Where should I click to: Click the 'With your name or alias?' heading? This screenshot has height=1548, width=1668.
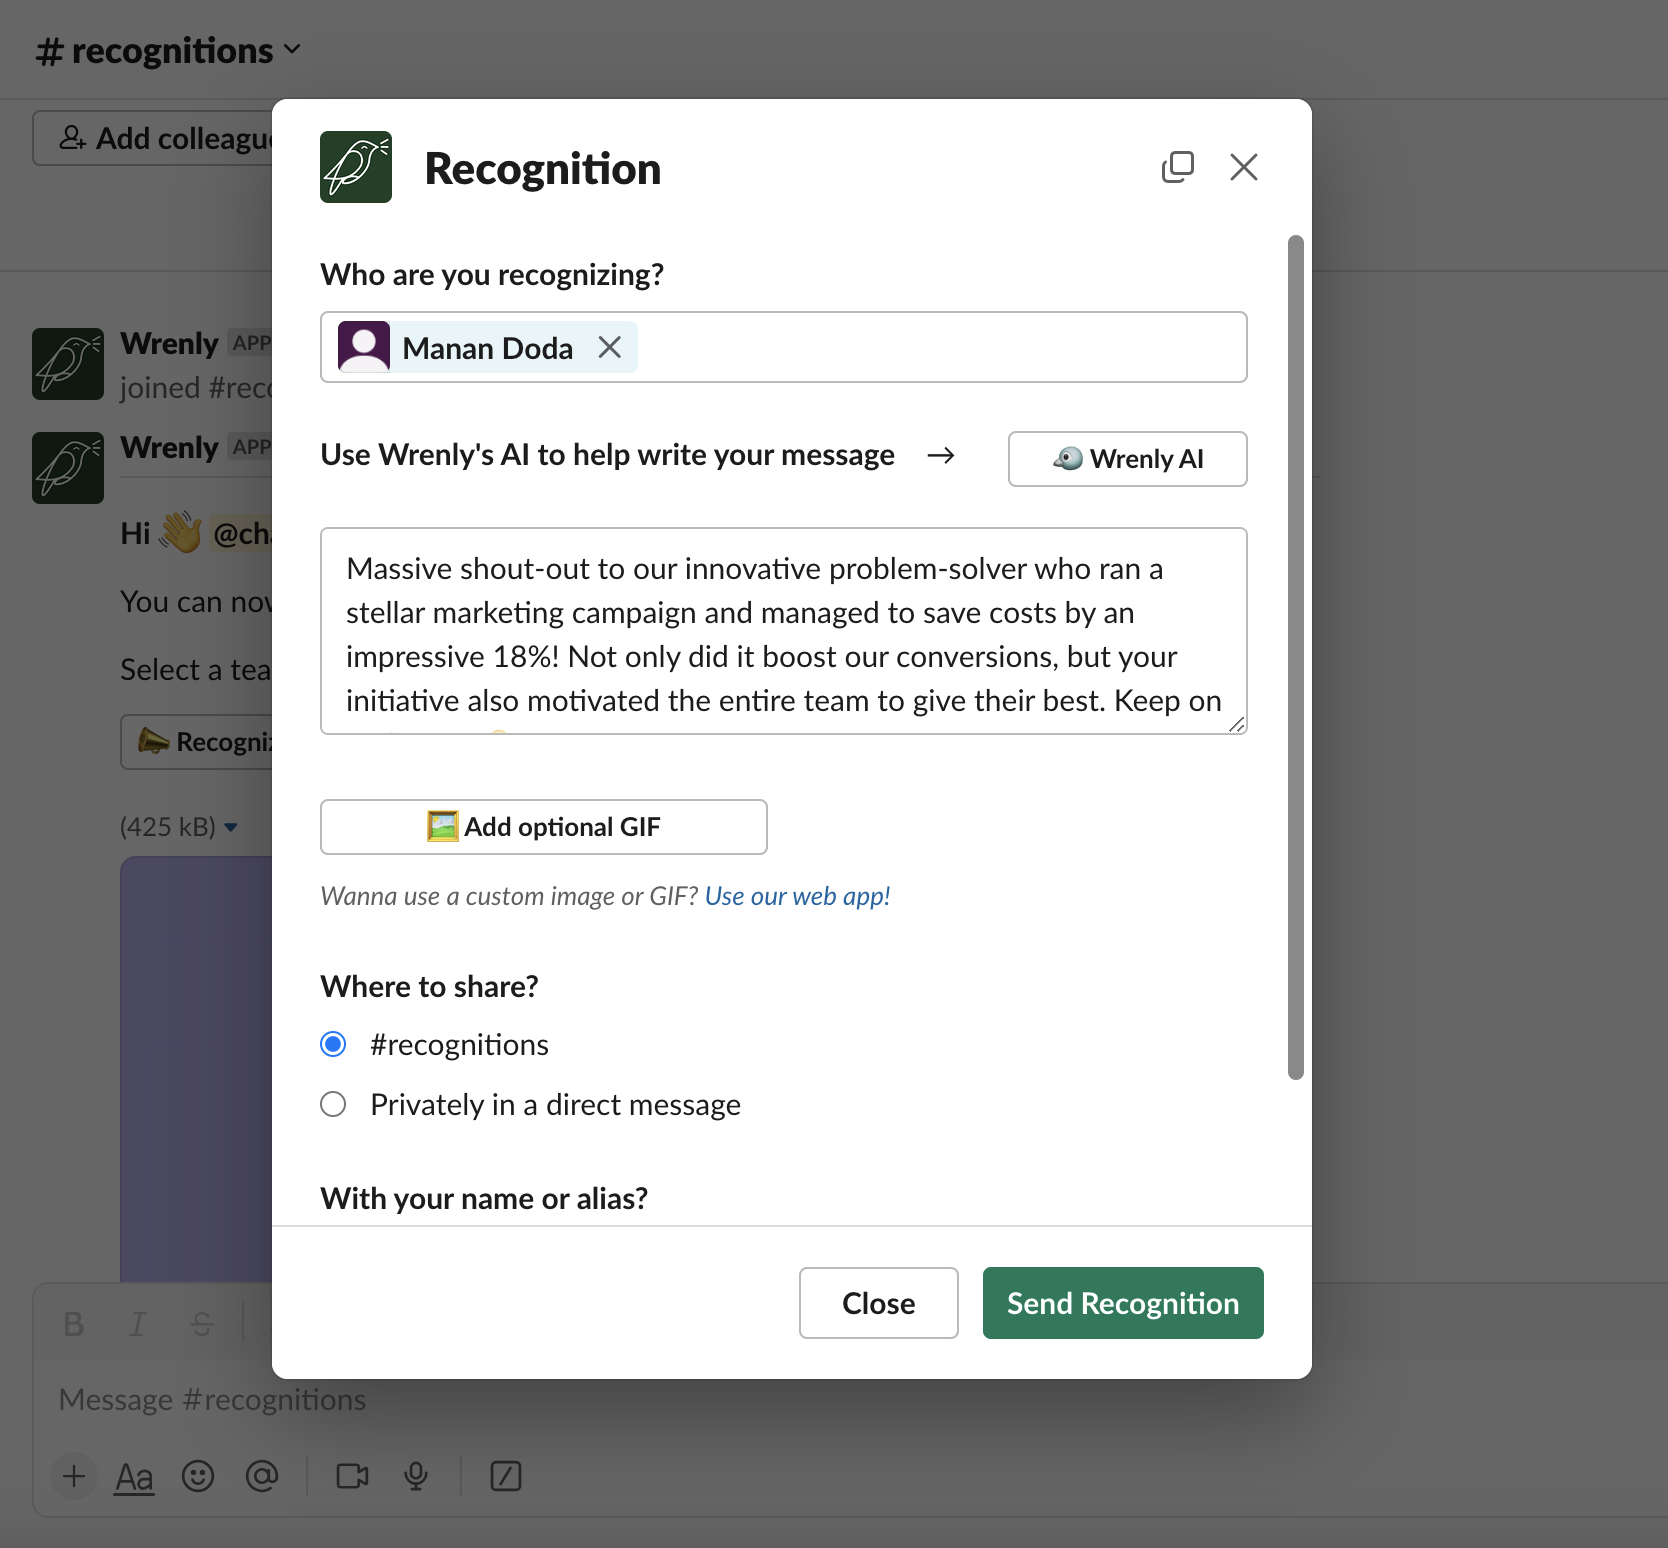pos(484,1199)
